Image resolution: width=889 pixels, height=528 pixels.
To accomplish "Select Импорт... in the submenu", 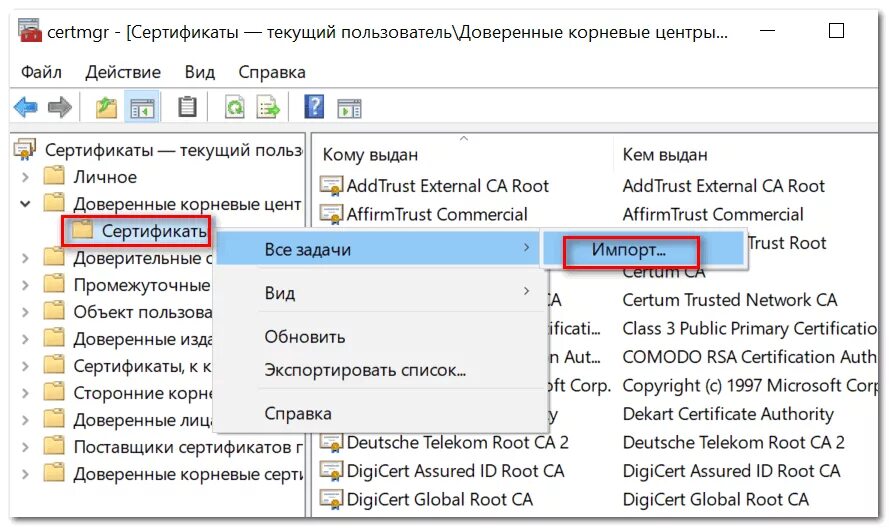I will tap(643, 250).
